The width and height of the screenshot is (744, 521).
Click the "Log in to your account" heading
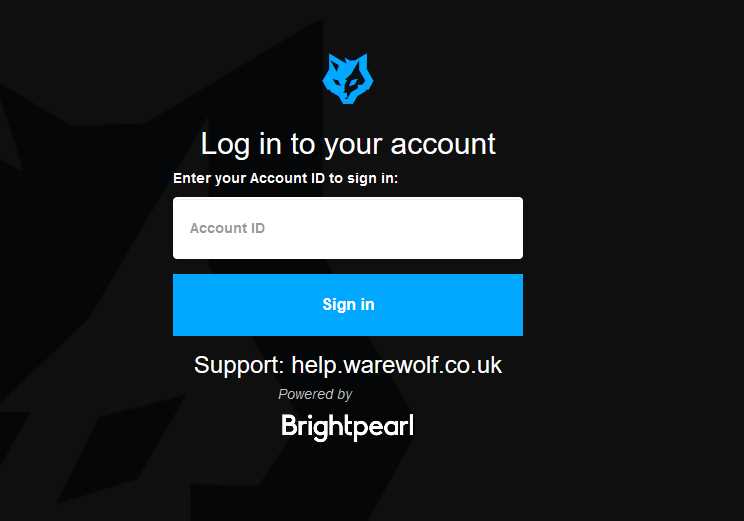point(348,144)
